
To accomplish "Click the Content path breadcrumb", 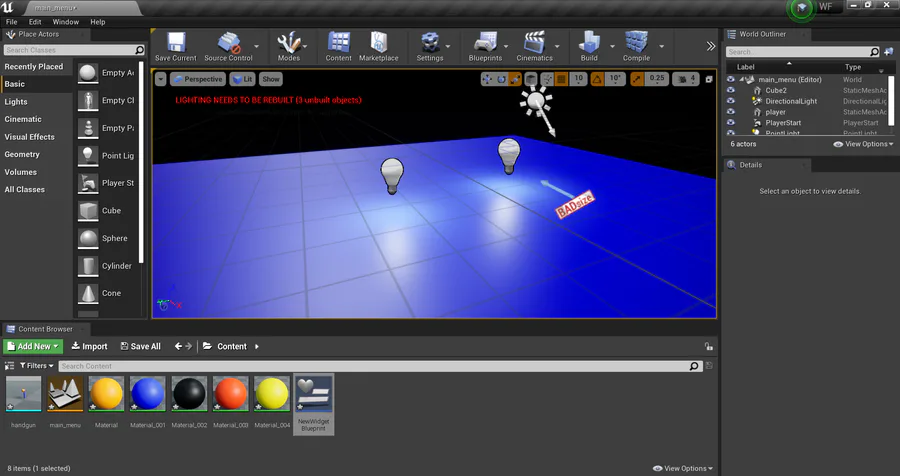I will [x=231, y=346].
